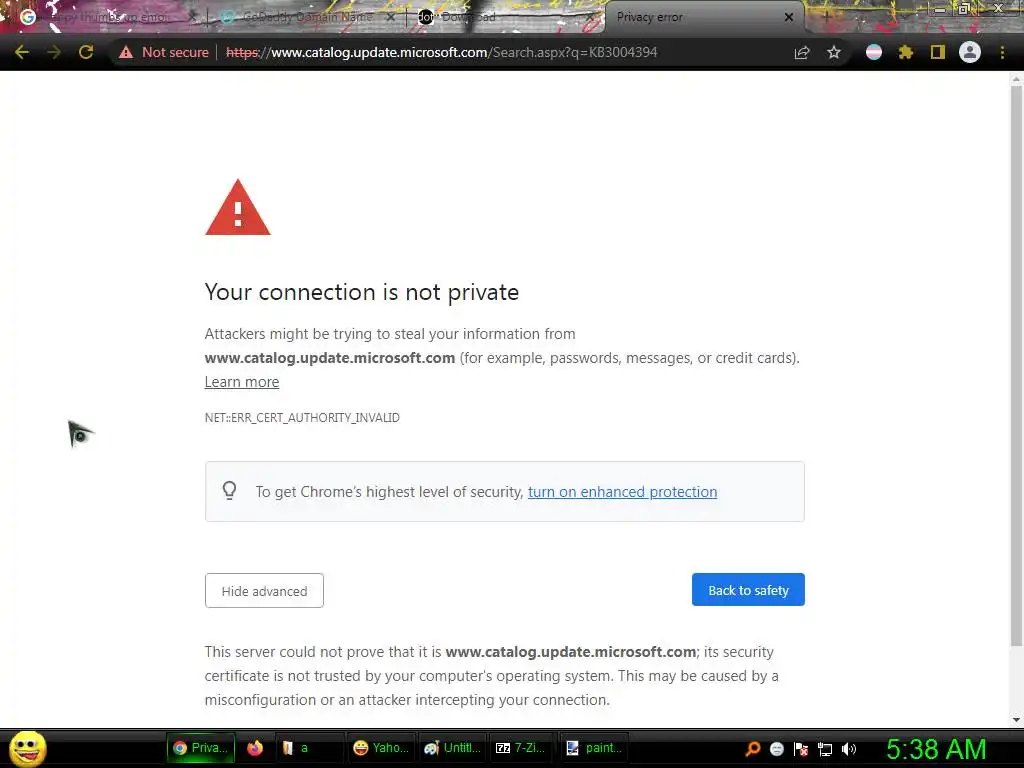Image resolution: width=1024 pixels, height=768 pixels.
Task: Switch to the Untitled Paint taskbar item
Action: pyautogui.click(x=452, y=748)
